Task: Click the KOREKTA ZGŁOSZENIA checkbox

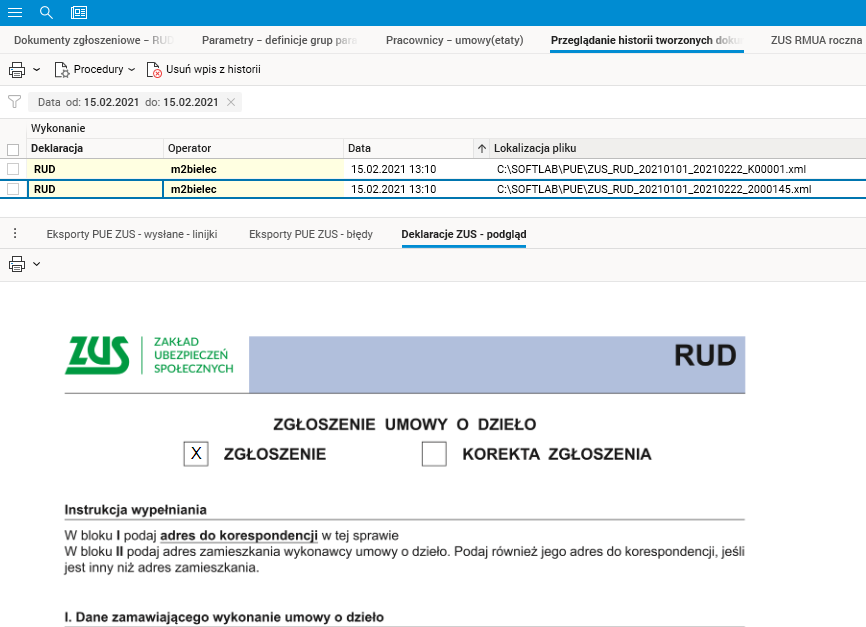Action: 434,454
